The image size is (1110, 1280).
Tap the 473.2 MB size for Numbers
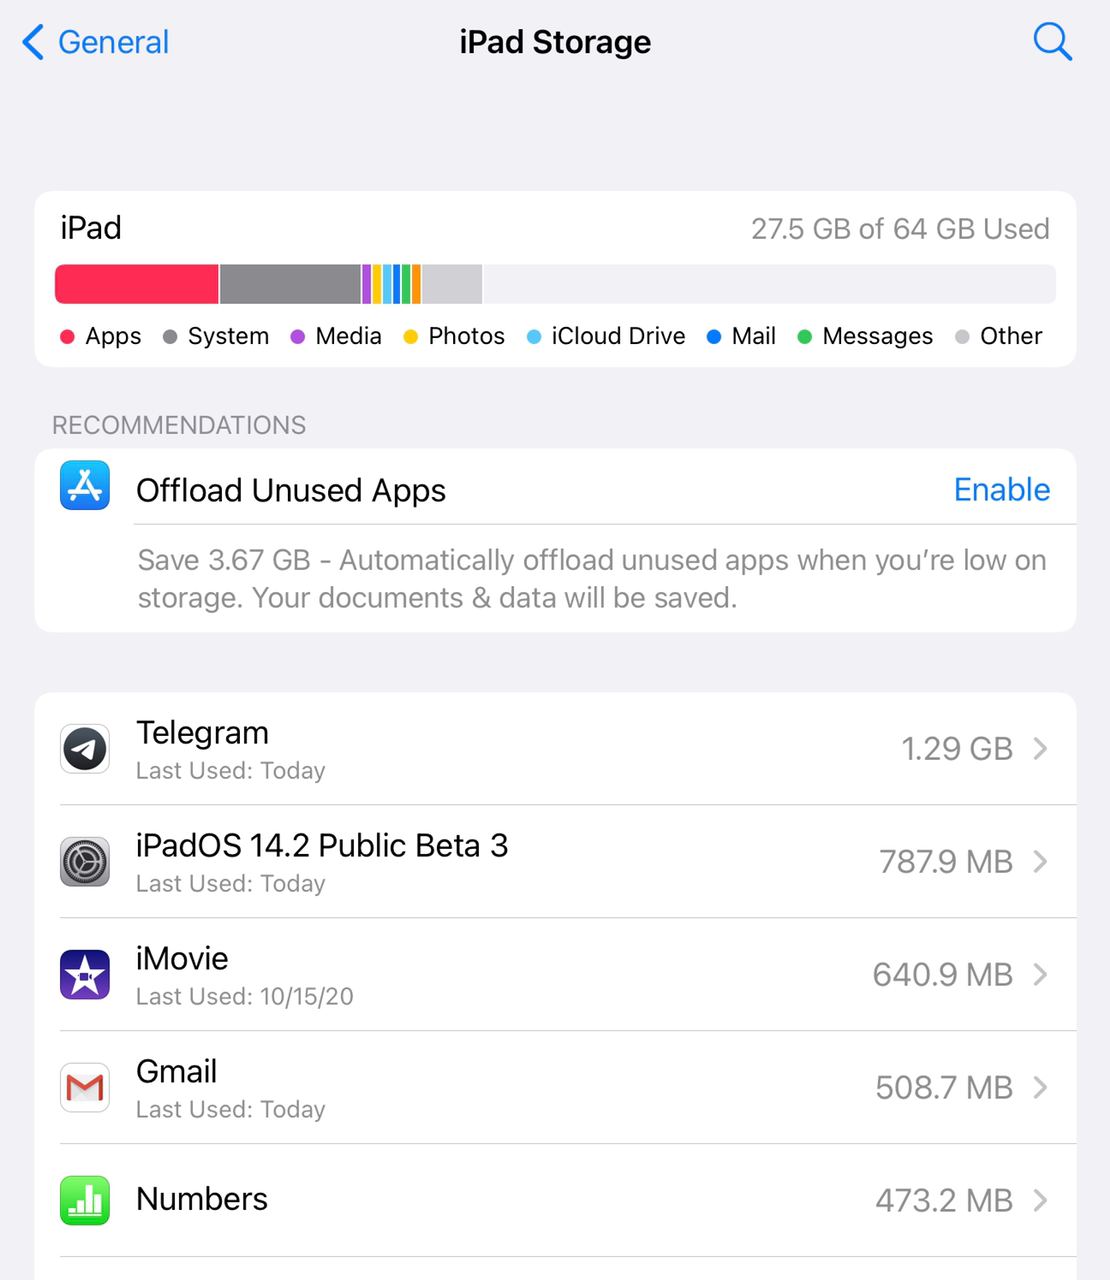tap(944, 1200)
